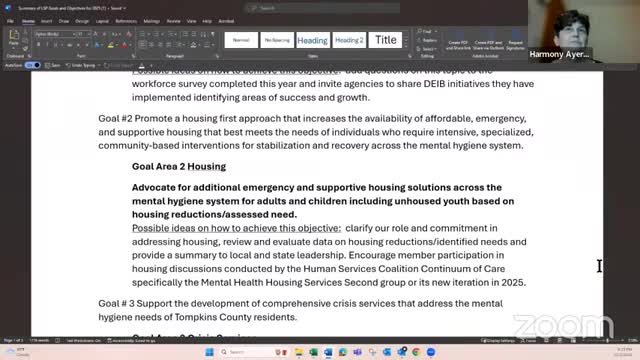Screen dimensions: 640x360
Task: Apply the Heading style
Action: click(313, 40)
